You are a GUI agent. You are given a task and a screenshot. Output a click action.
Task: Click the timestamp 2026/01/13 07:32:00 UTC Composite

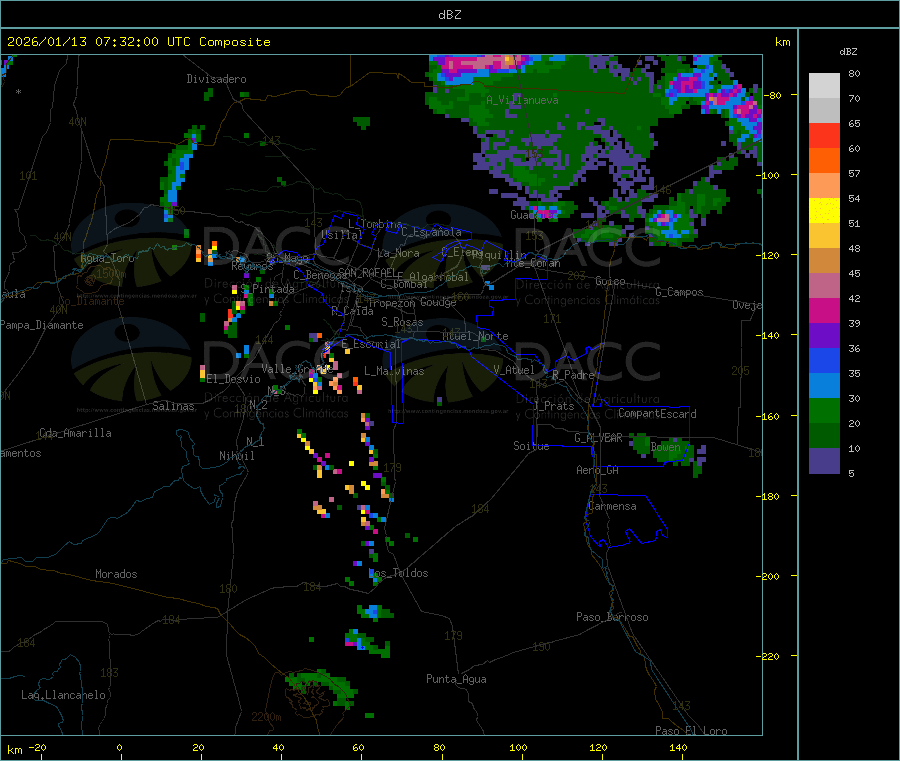coord(139,42)
